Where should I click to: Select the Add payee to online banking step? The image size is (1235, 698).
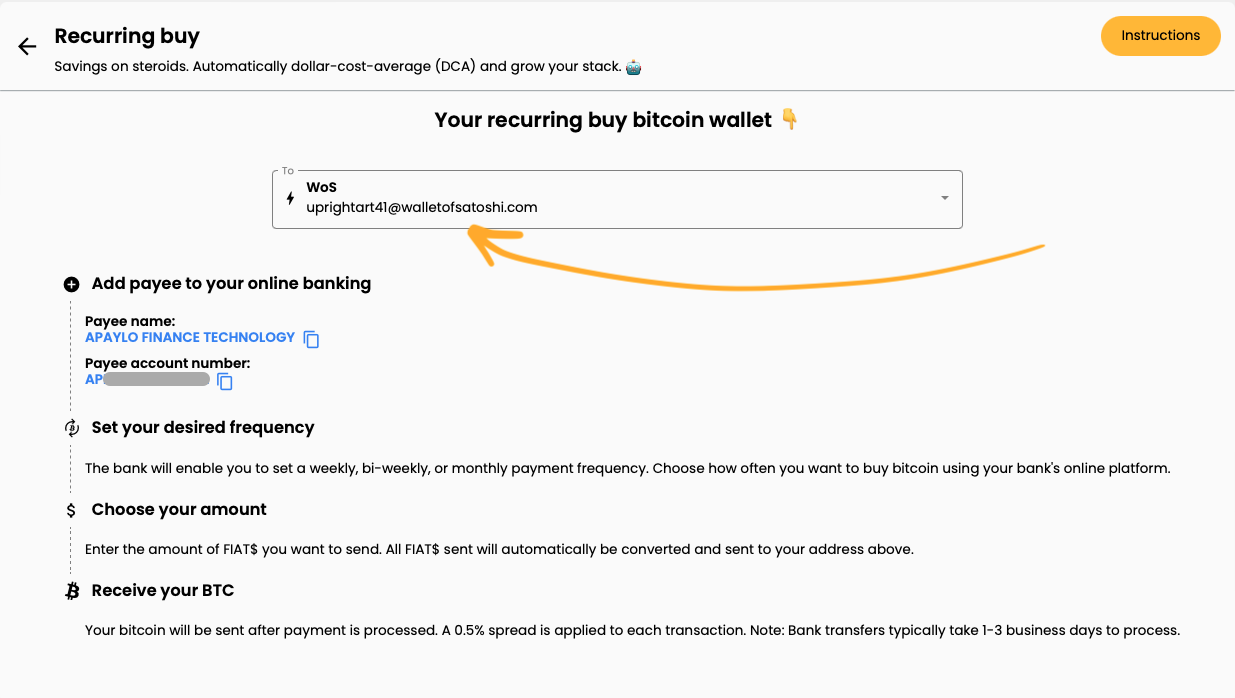point(231,284)
